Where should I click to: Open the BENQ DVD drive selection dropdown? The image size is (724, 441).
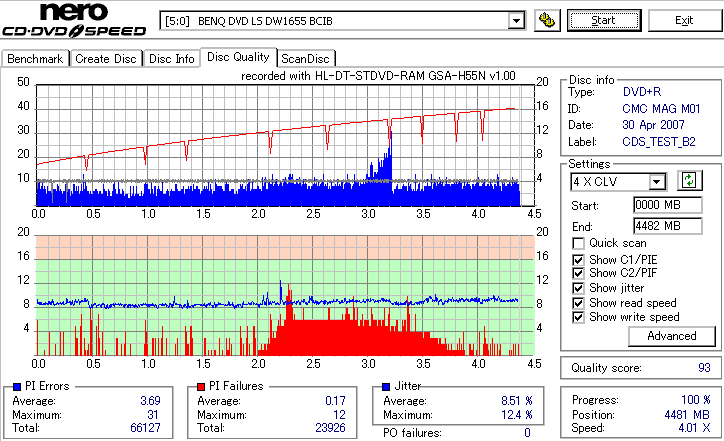pyautogui.click(x=516, y=21)
